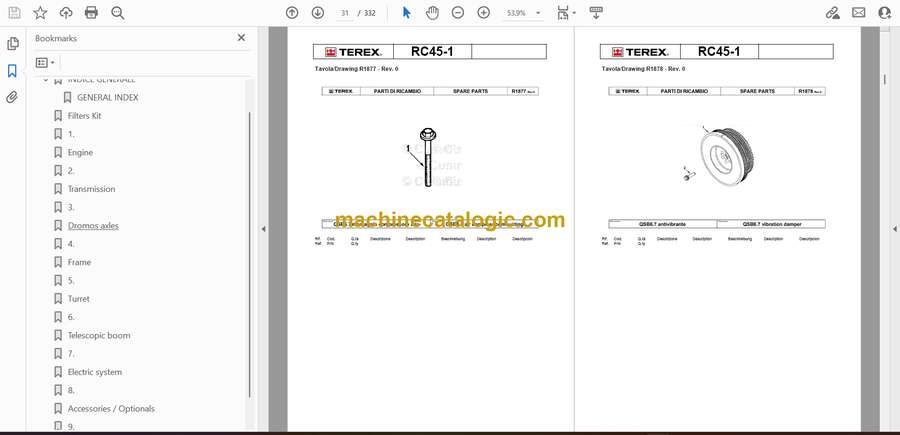The image size is (900, 435).
Task: Zoom out with the minus icon
Action: tap(457, 13)
